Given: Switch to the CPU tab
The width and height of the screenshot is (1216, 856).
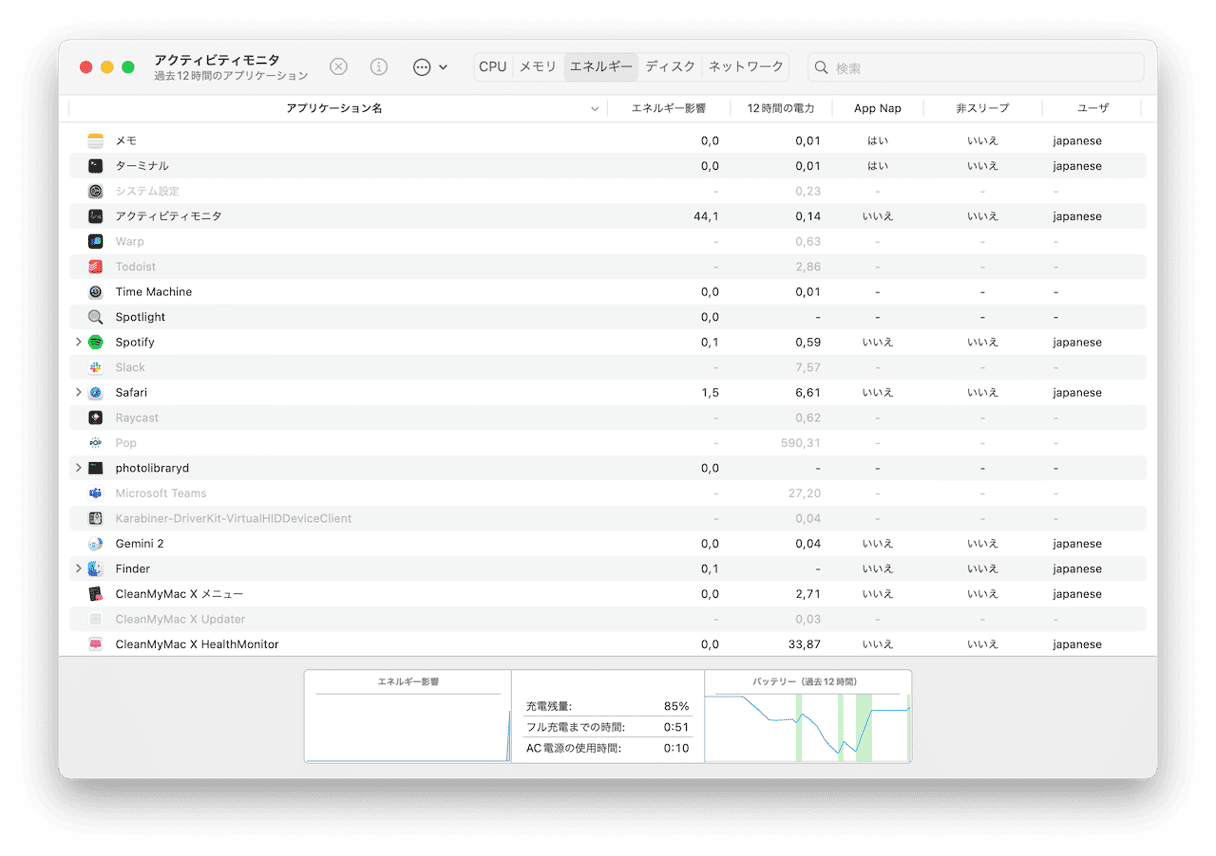Looking at the screenshot, I should click(x=493, y=67).
